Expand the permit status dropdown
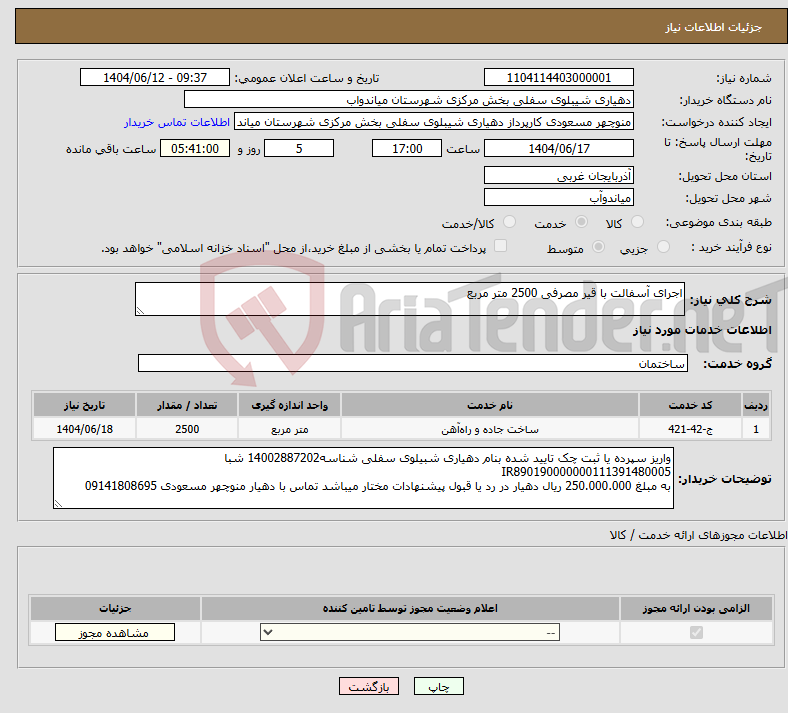 click(x=409, y=632)
